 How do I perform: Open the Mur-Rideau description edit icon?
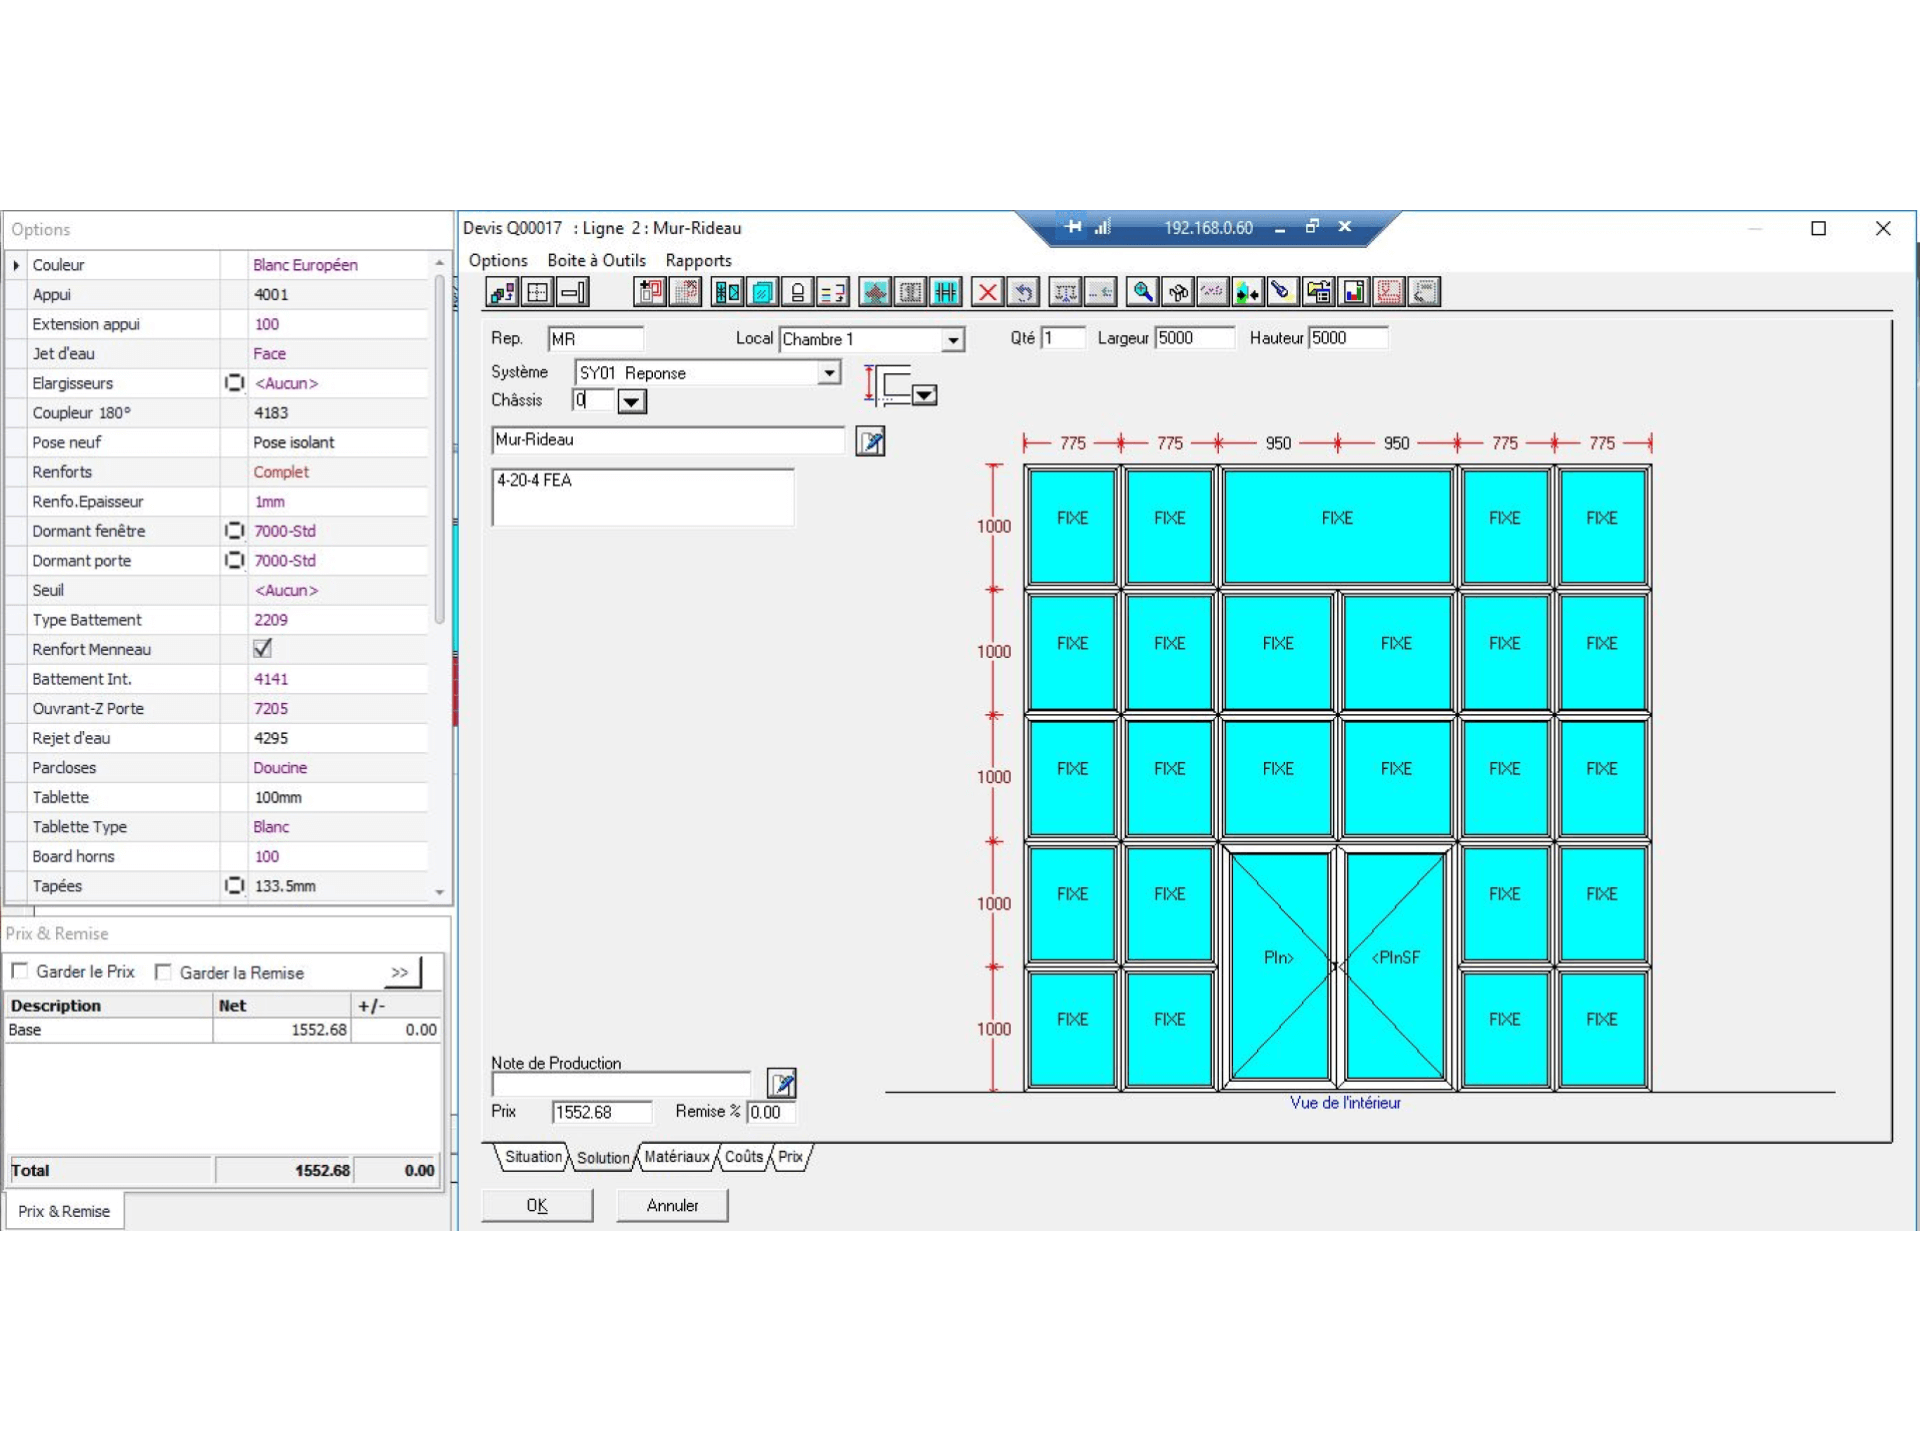870,441
